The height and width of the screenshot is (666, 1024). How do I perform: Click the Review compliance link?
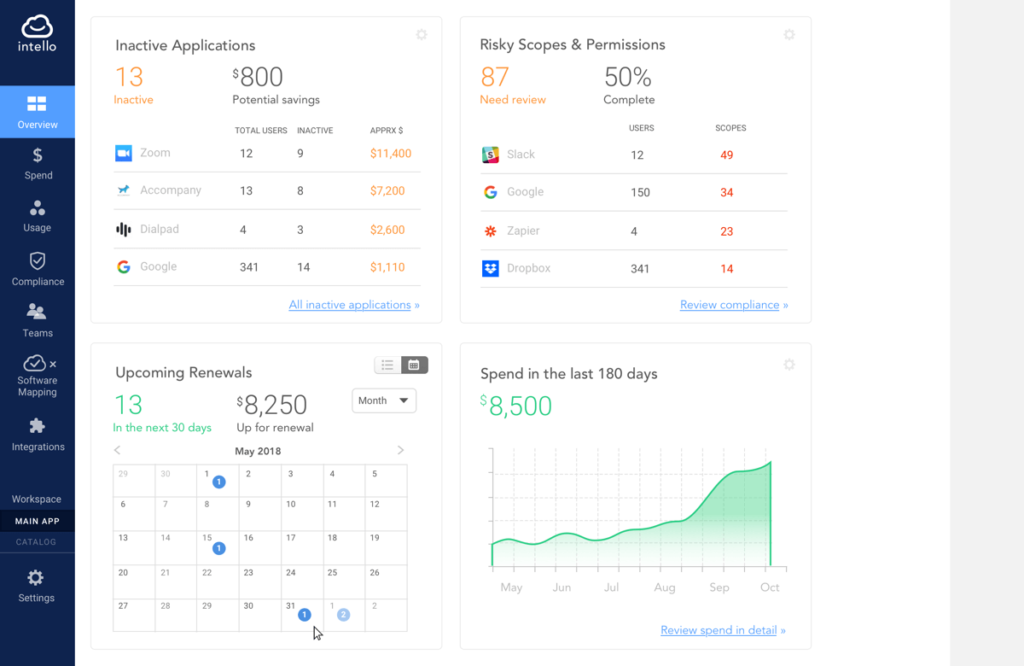coord(733,304)
